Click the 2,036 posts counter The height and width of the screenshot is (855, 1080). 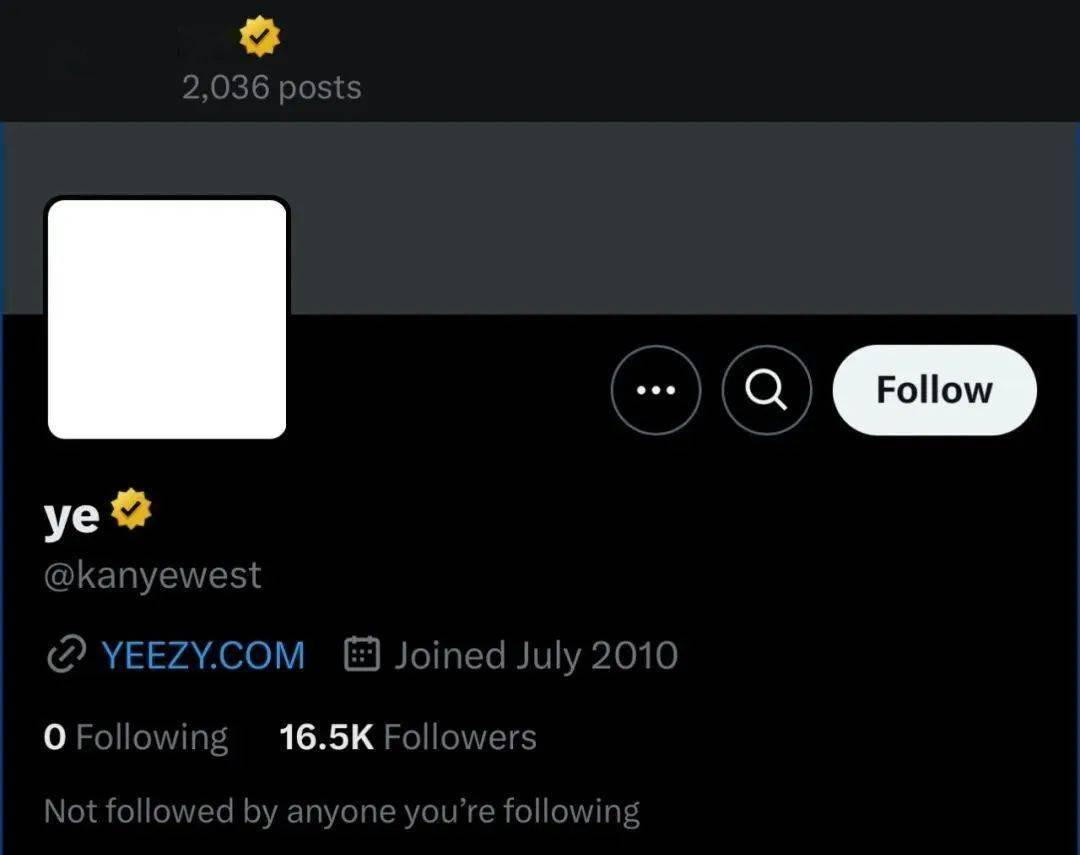[x=271, y=88]
